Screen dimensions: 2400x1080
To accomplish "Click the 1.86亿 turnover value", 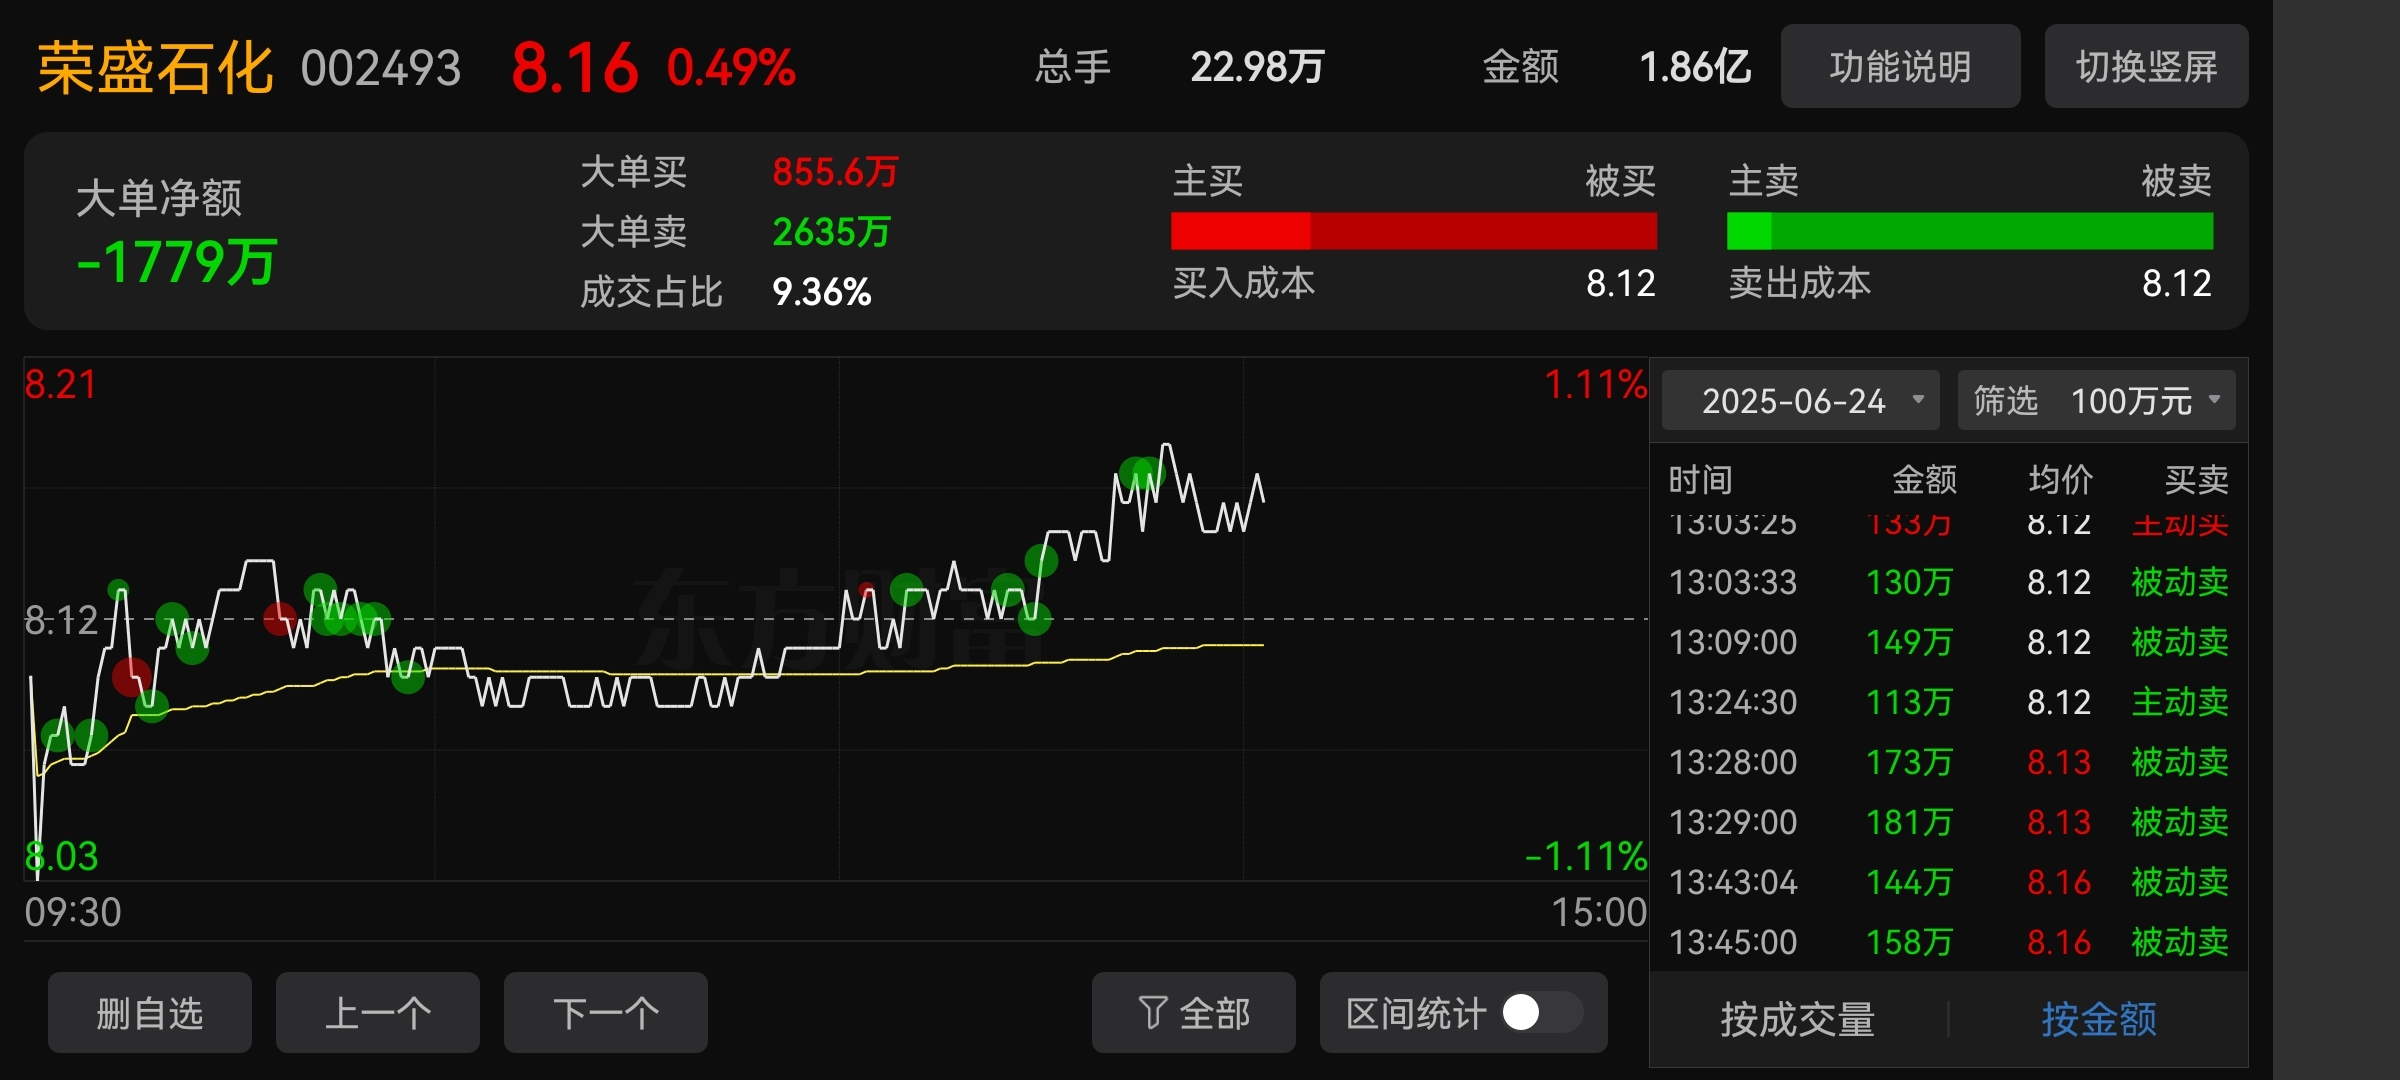I will [1695, 67].
